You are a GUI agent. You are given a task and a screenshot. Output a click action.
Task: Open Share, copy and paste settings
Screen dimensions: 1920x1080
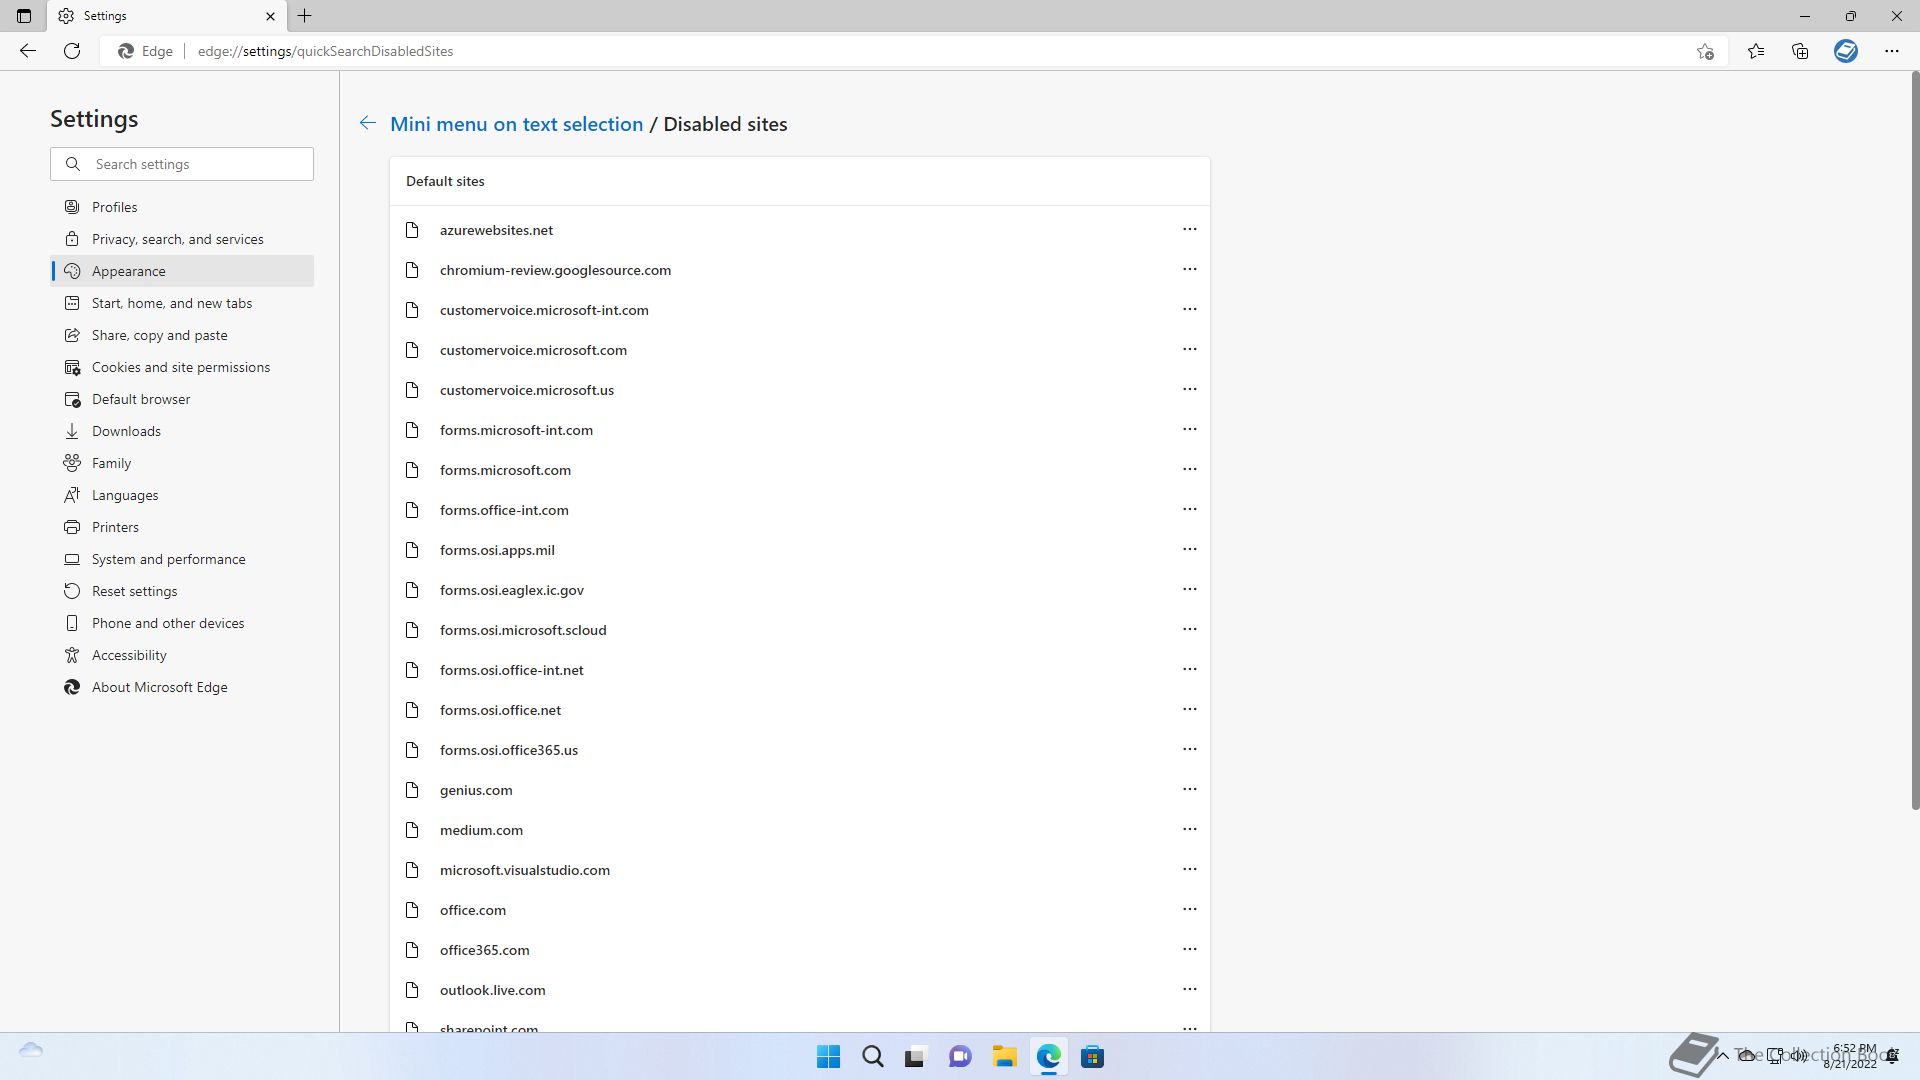(x=182, y=335)
